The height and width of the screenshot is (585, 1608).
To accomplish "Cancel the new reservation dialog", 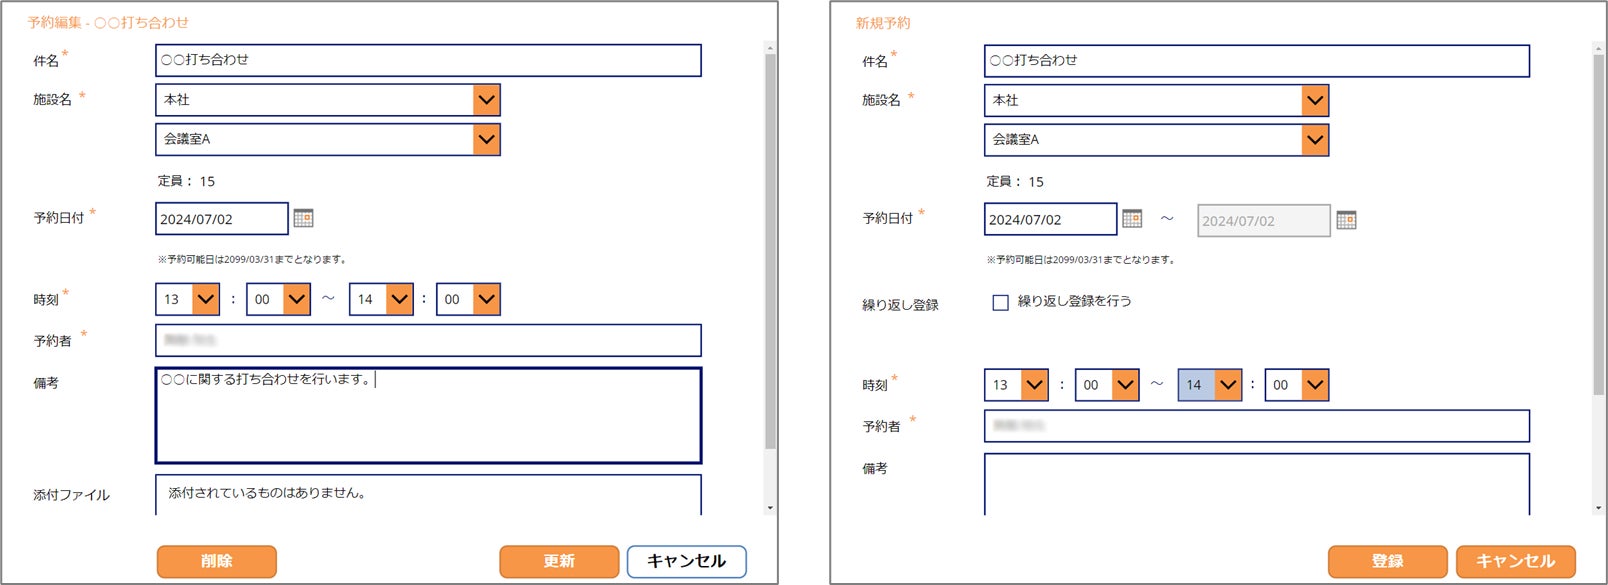I will pos(1516,561).
